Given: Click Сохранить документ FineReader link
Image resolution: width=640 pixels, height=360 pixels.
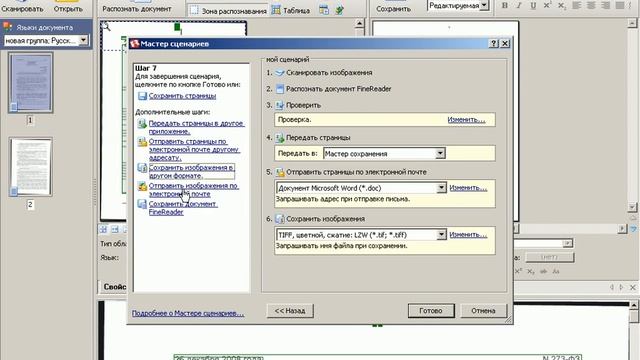Looking at the screenshot, I should tap(183, 208).
